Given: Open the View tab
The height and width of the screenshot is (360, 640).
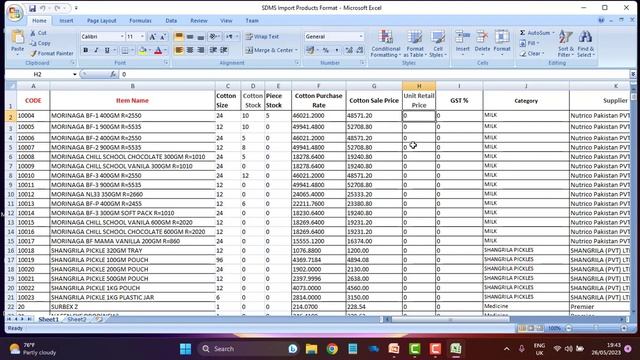Looking at the screenshot, I should [x=226, y=21].
